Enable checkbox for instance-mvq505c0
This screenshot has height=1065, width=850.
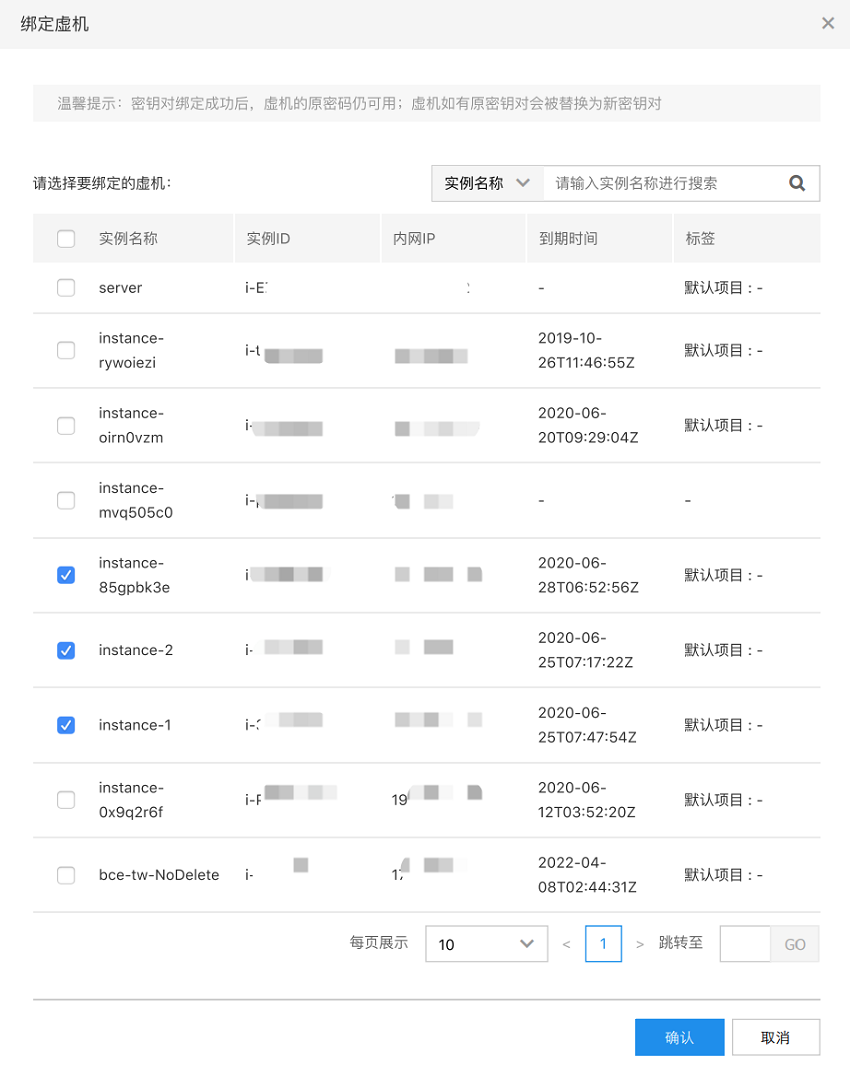(x=66, y=501)
